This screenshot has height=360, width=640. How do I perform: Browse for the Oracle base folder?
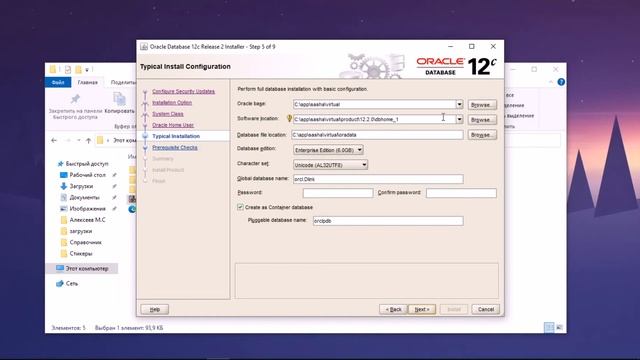pos(482,105)
